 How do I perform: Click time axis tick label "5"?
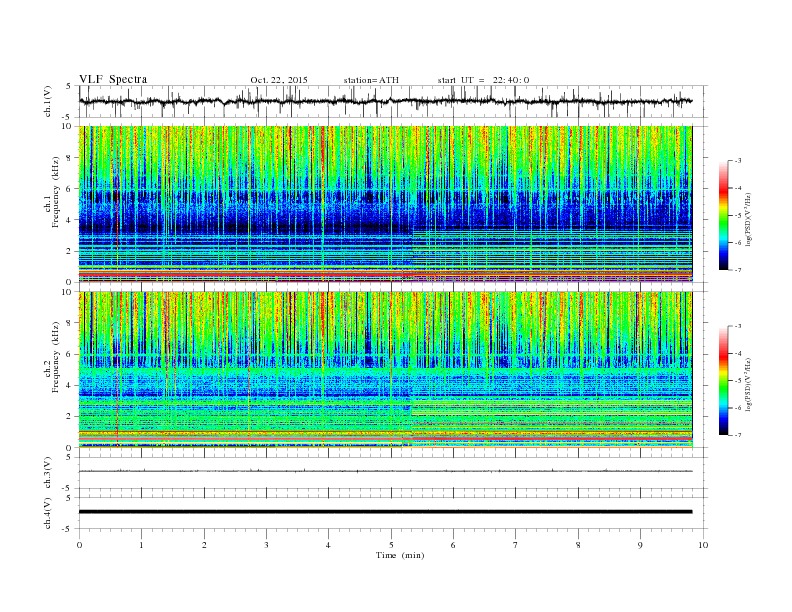point(391,545)
